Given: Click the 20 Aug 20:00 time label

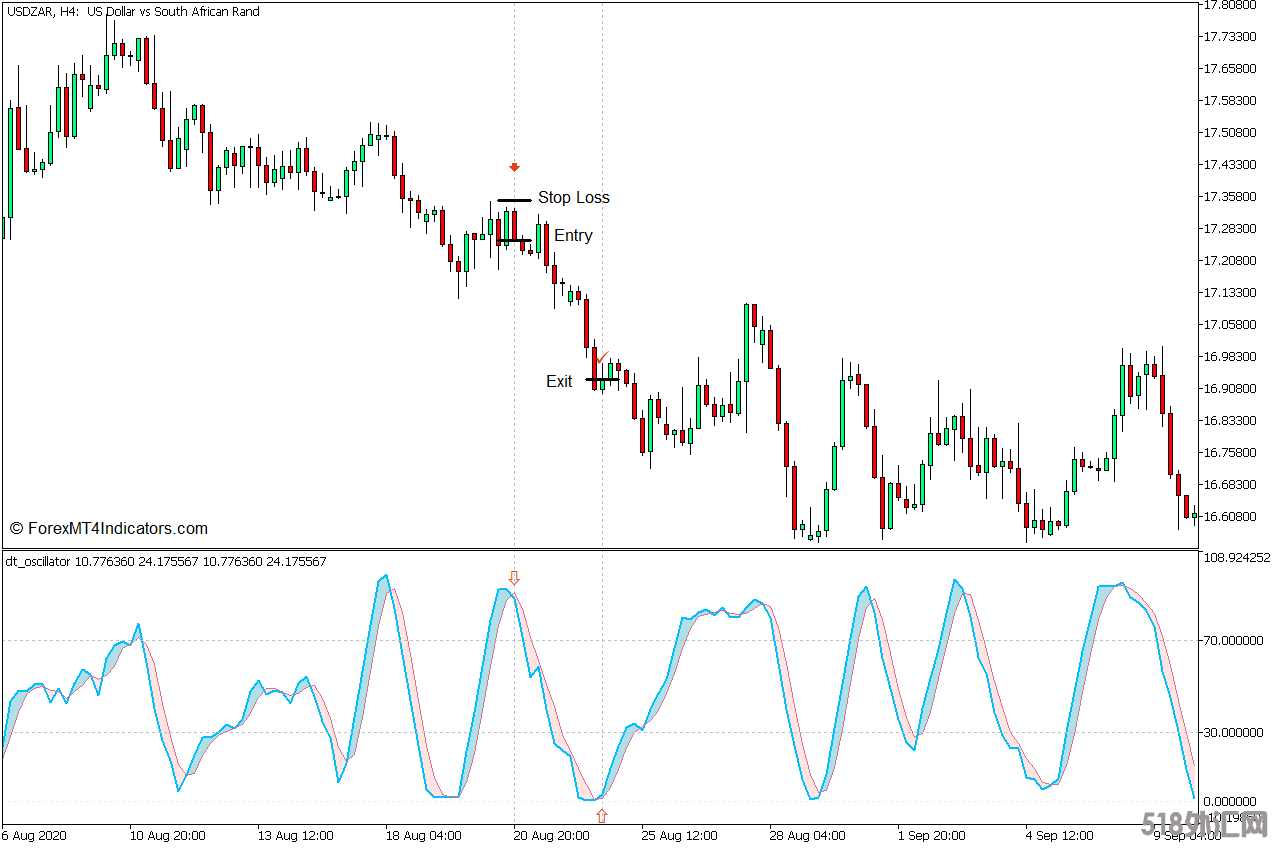Looking at the screenshot, I should [550, 835].
